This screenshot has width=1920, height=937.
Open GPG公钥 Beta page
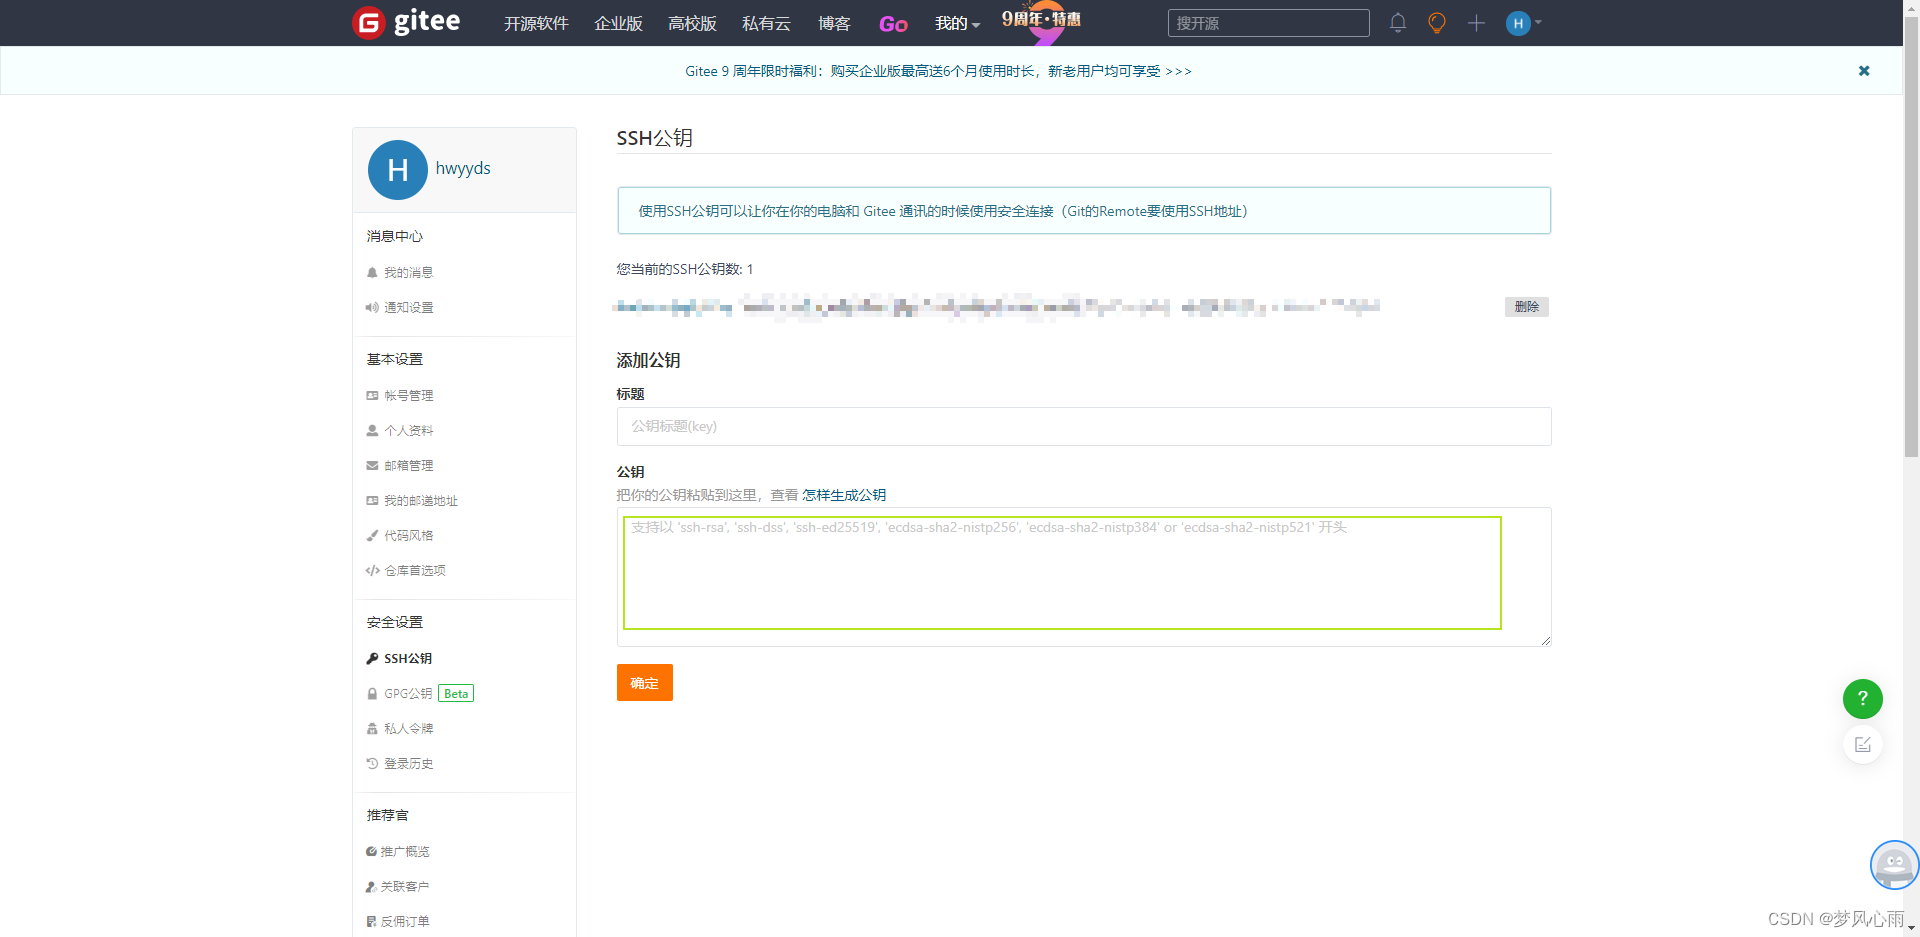[x=420, y=693]
